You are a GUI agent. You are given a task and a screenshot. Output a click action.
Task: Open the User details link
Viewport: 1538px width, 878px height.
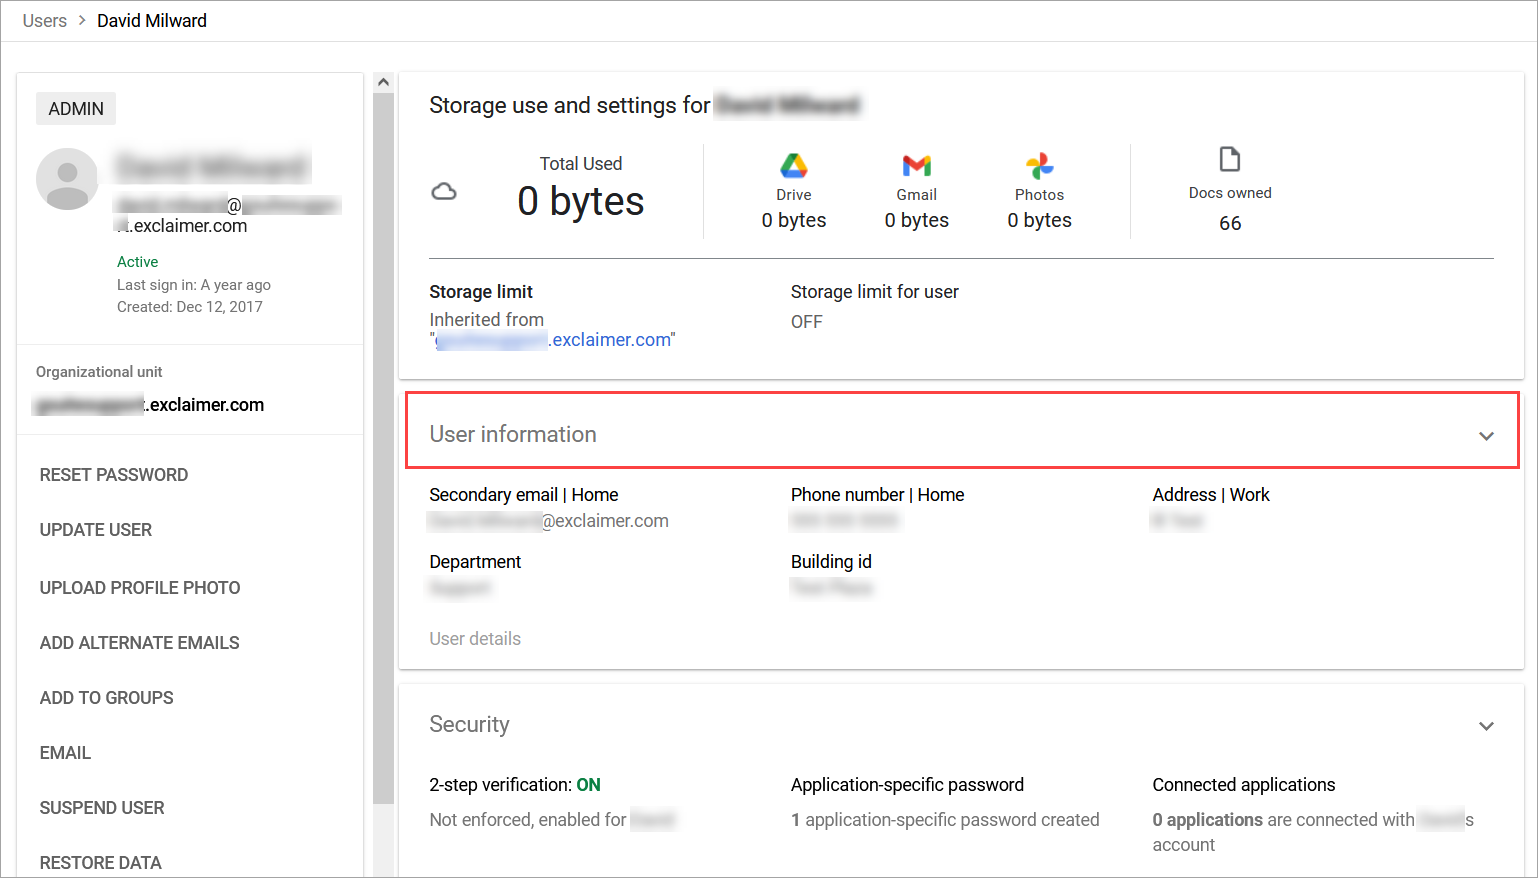pos(475,639)
